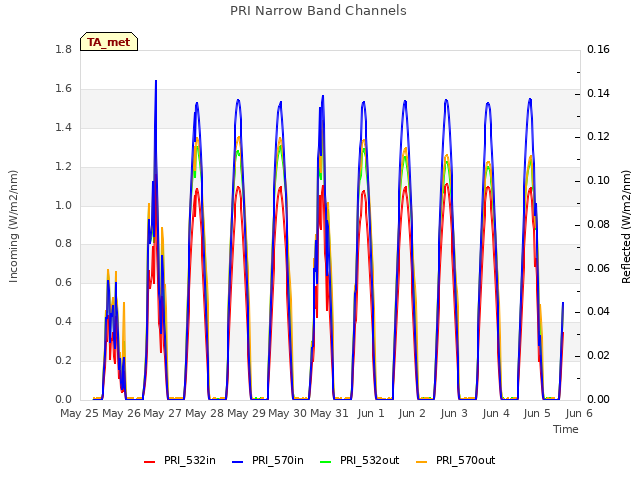Click the Jun 1 x-axis tick label

coord(371,413)
